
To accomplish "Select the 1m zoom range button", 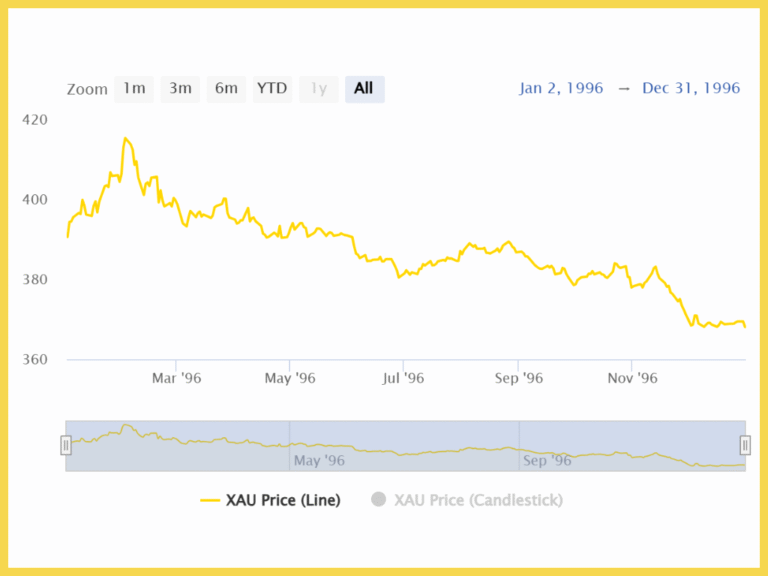I will tap(134, 89).
